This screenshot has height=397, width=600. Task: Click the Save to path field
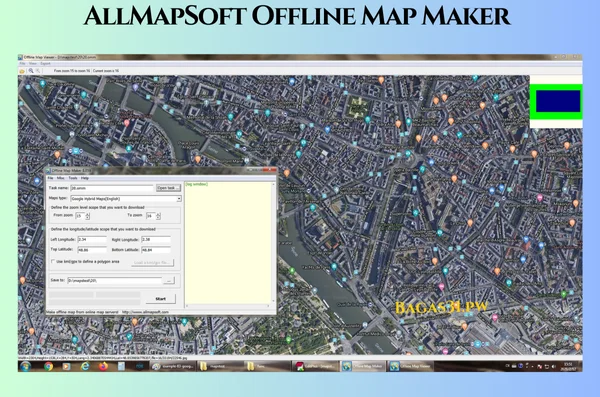point(114,281)
